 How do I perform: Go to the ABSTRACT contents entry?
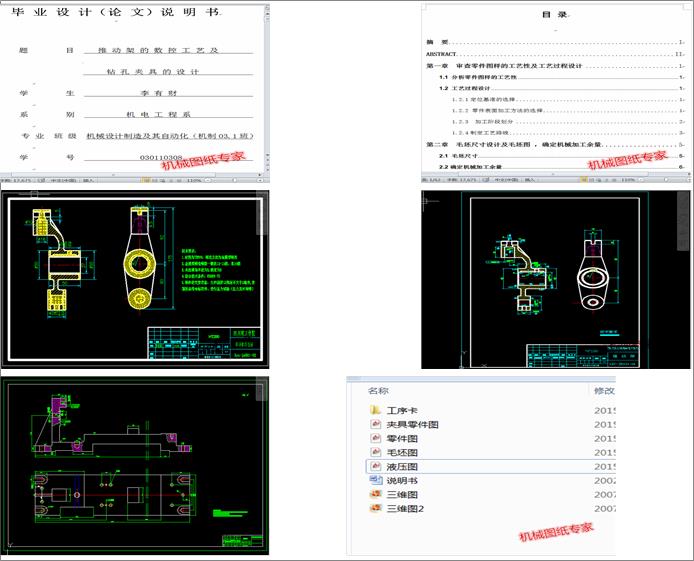click(555, 54)
